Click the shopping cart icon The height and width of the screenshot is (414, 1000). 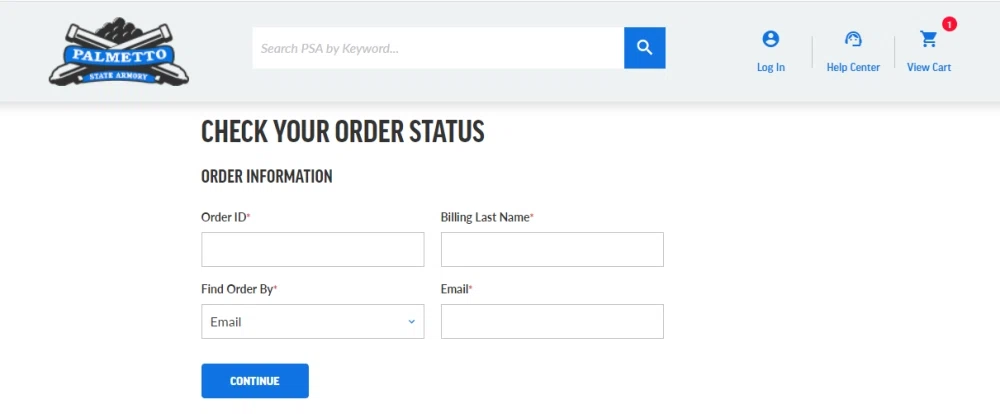[929, 40]
